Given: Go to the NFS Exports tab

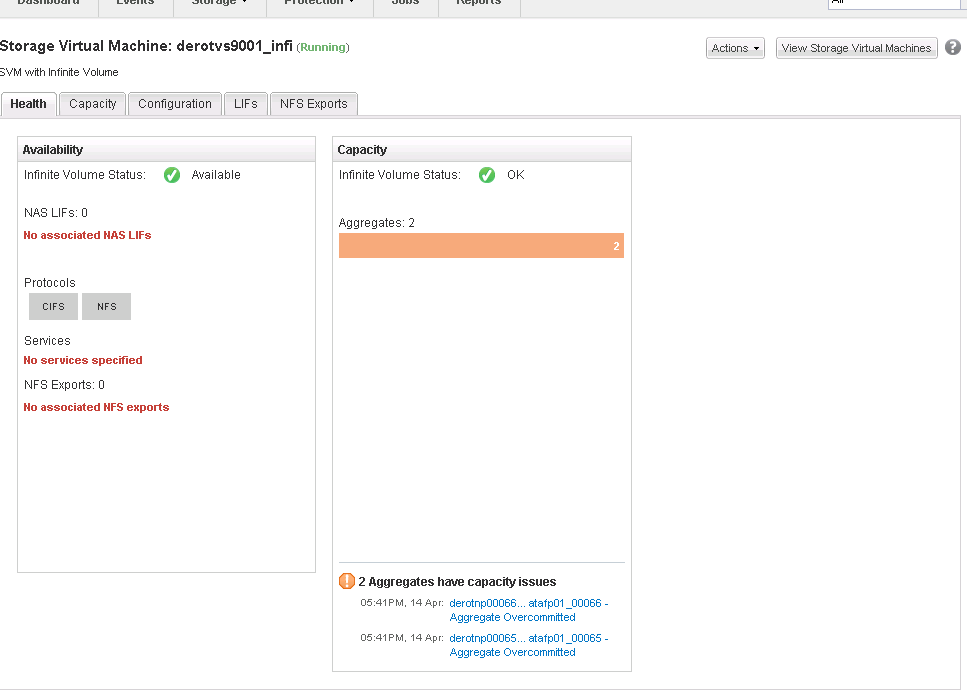Looking at the screenshot, I should click(313, 104).
